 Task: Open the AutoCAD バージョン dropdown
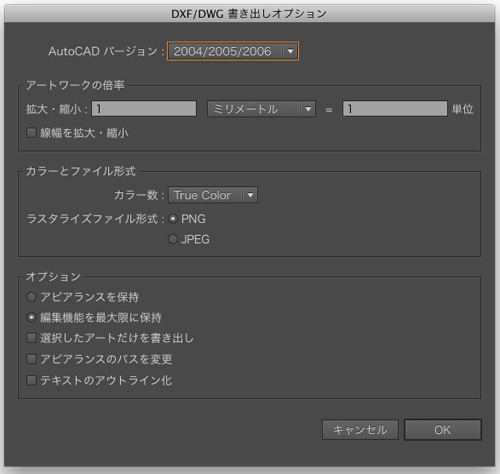click(x=233, y=51)
